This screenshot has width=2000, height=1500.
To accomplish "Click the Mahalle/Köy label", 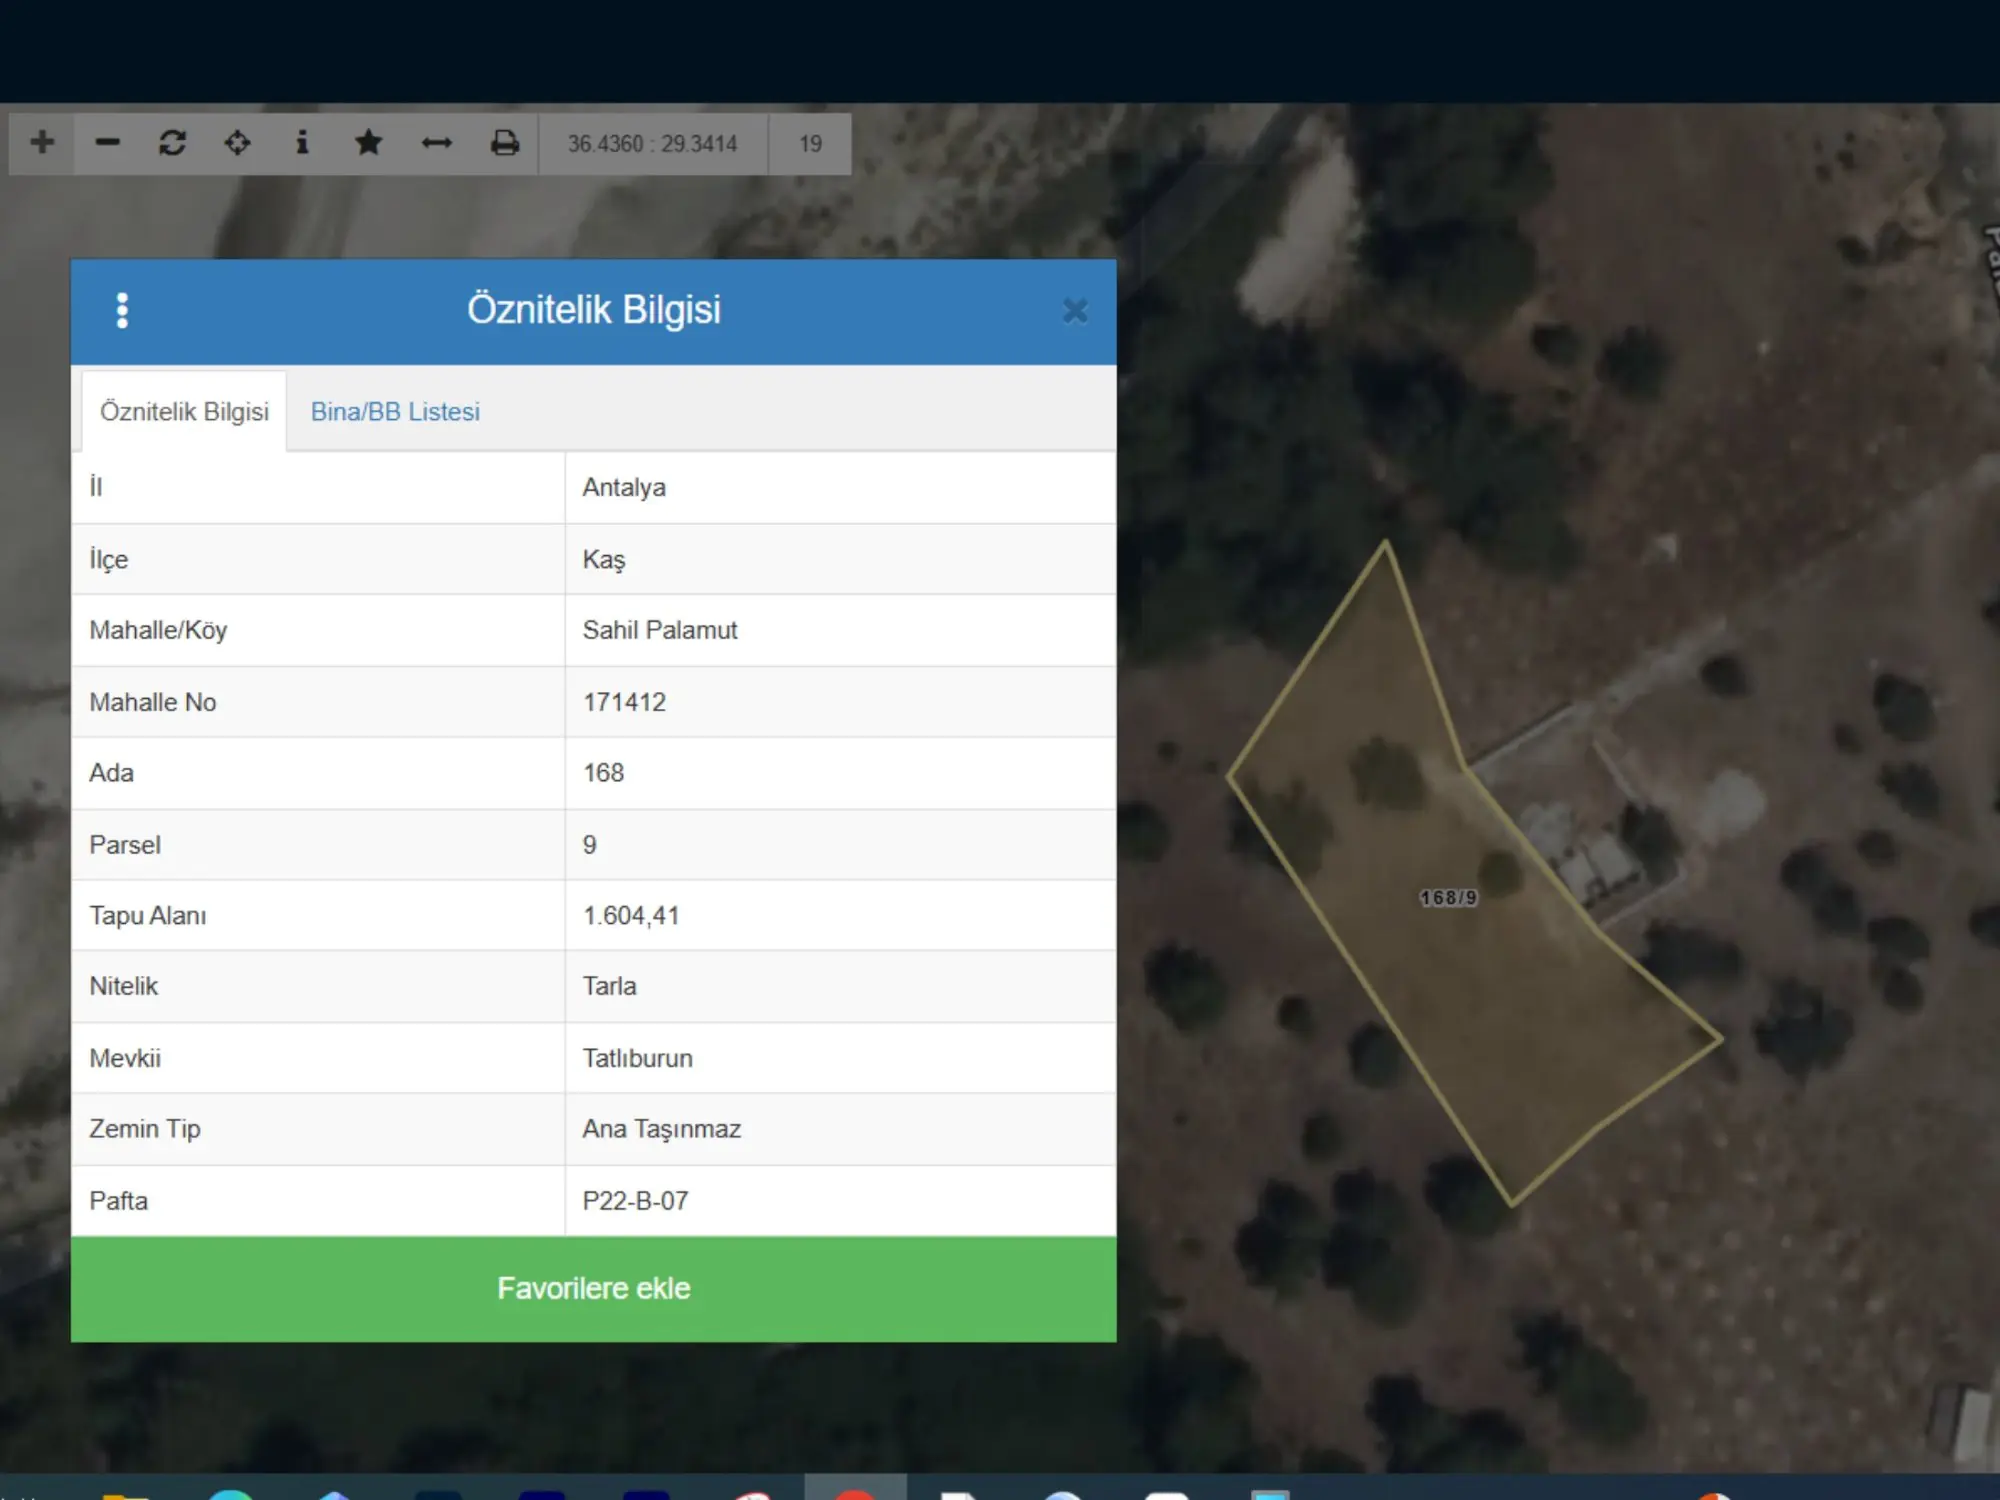I will [x=158, y=630].
